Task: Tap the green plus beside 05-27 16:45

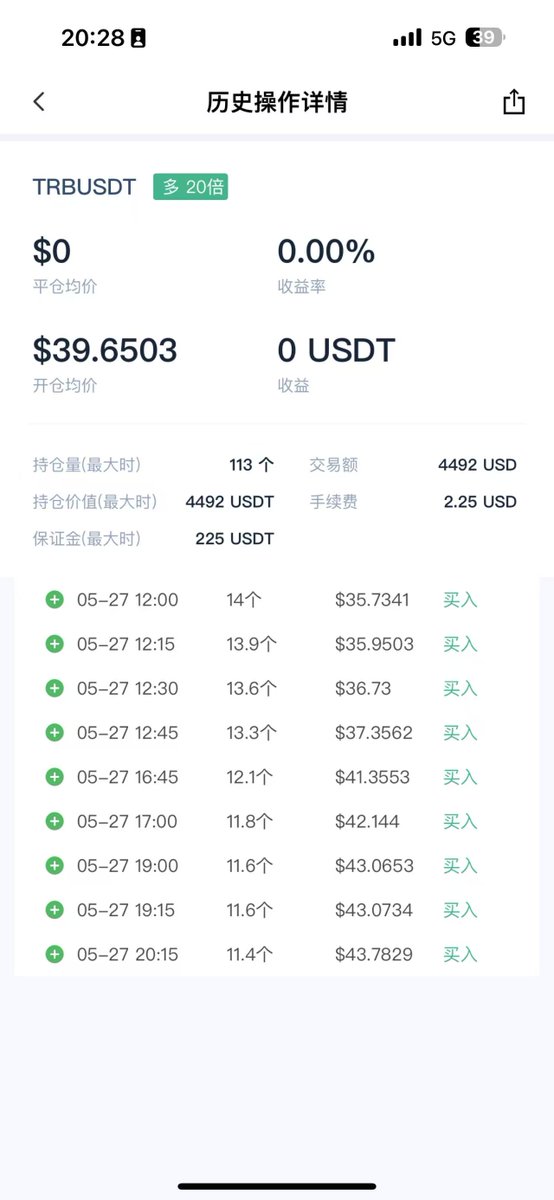Action: [x=55, y=777]
